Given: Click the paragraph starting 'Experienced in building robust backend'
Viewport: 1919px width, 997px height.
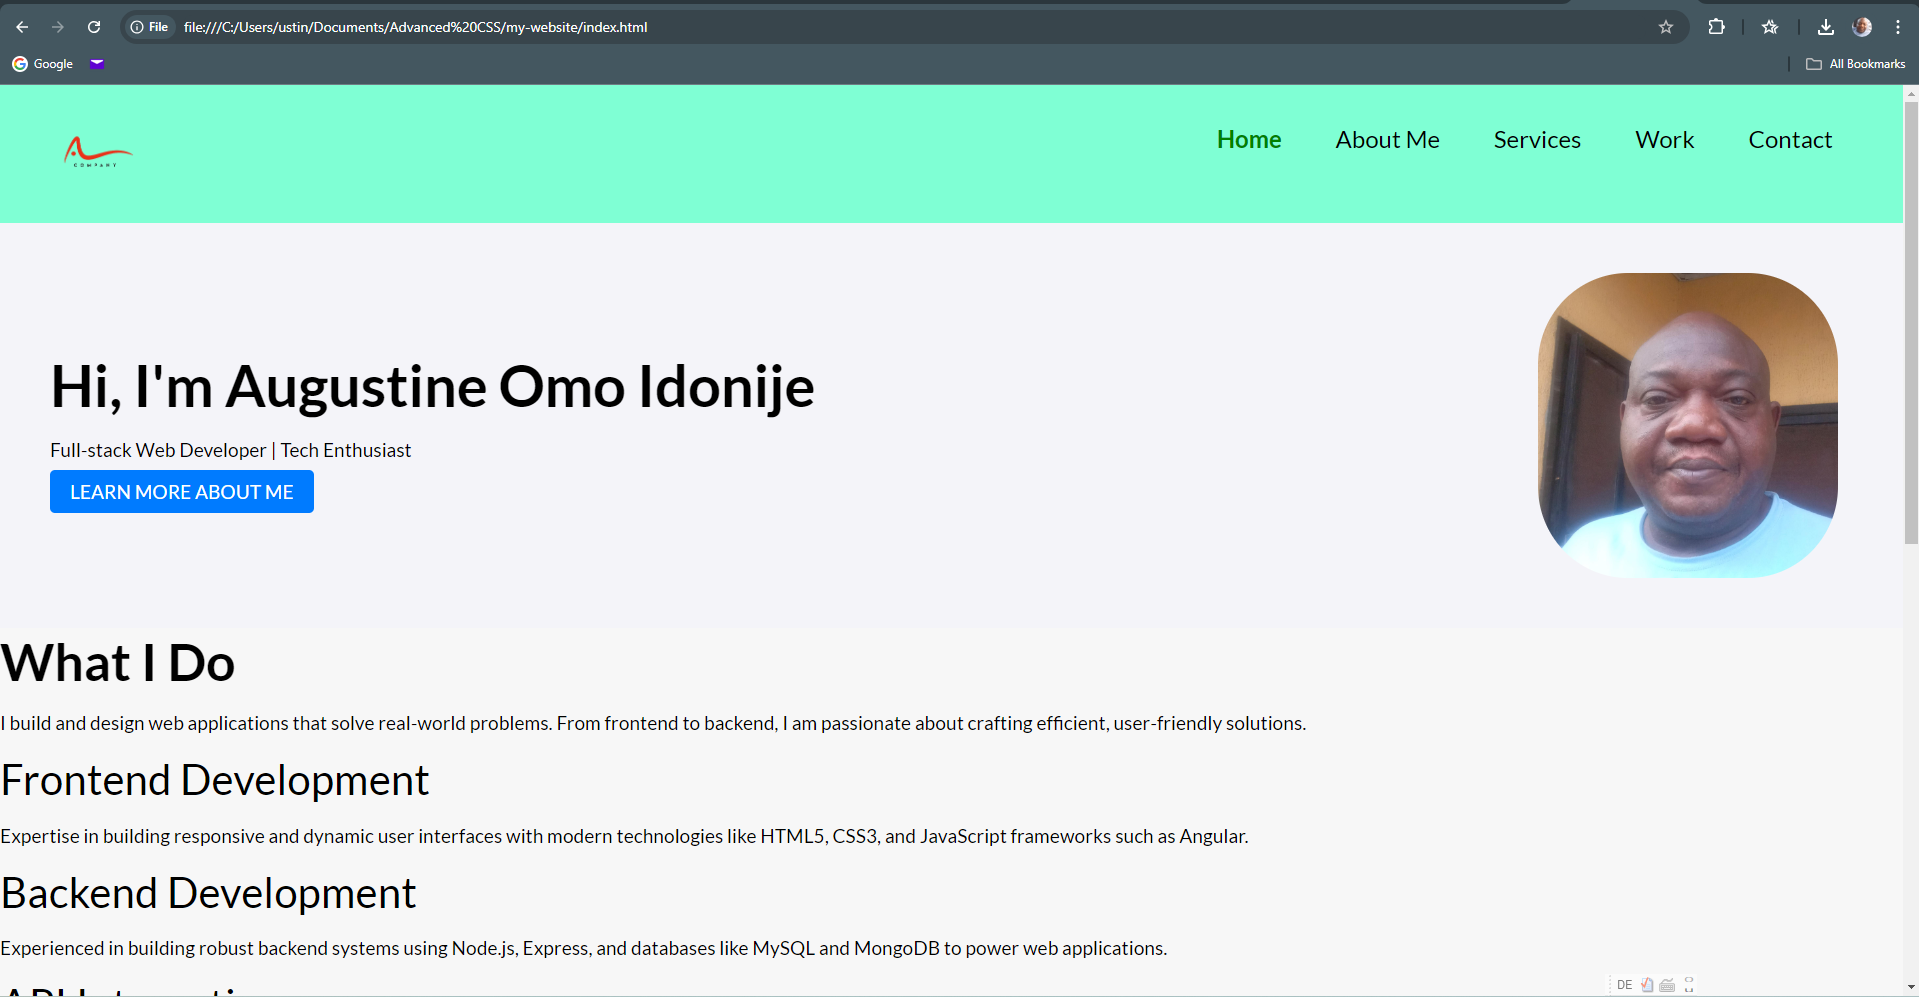Looking at the screenshot, I should 583,948.
